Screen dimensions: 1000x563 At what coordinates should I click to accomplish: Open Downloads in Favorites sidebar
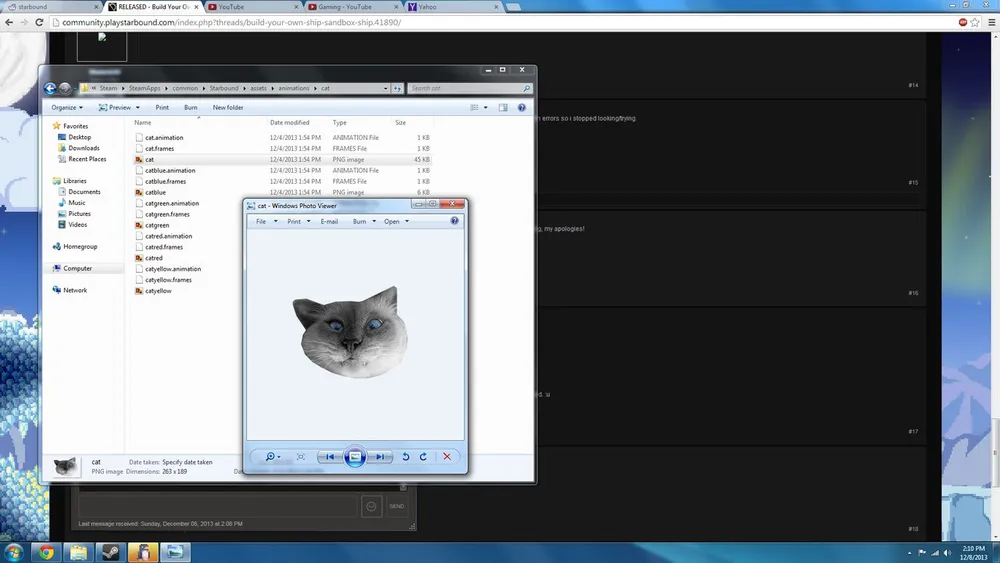(83, 148)
